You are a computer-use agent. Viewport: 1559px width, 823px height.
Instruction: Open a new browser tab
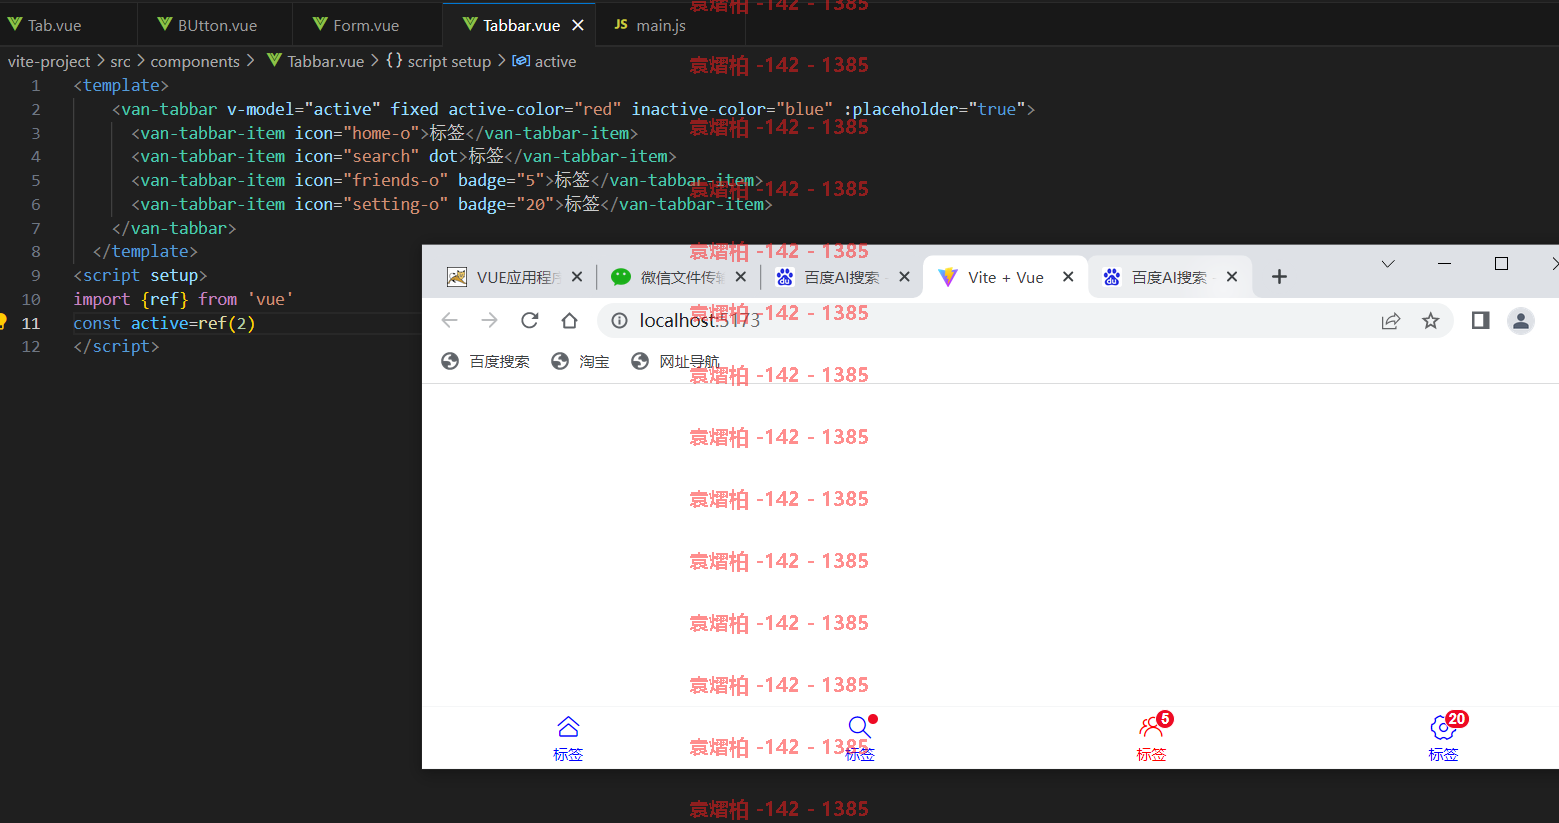(1279, 277)
